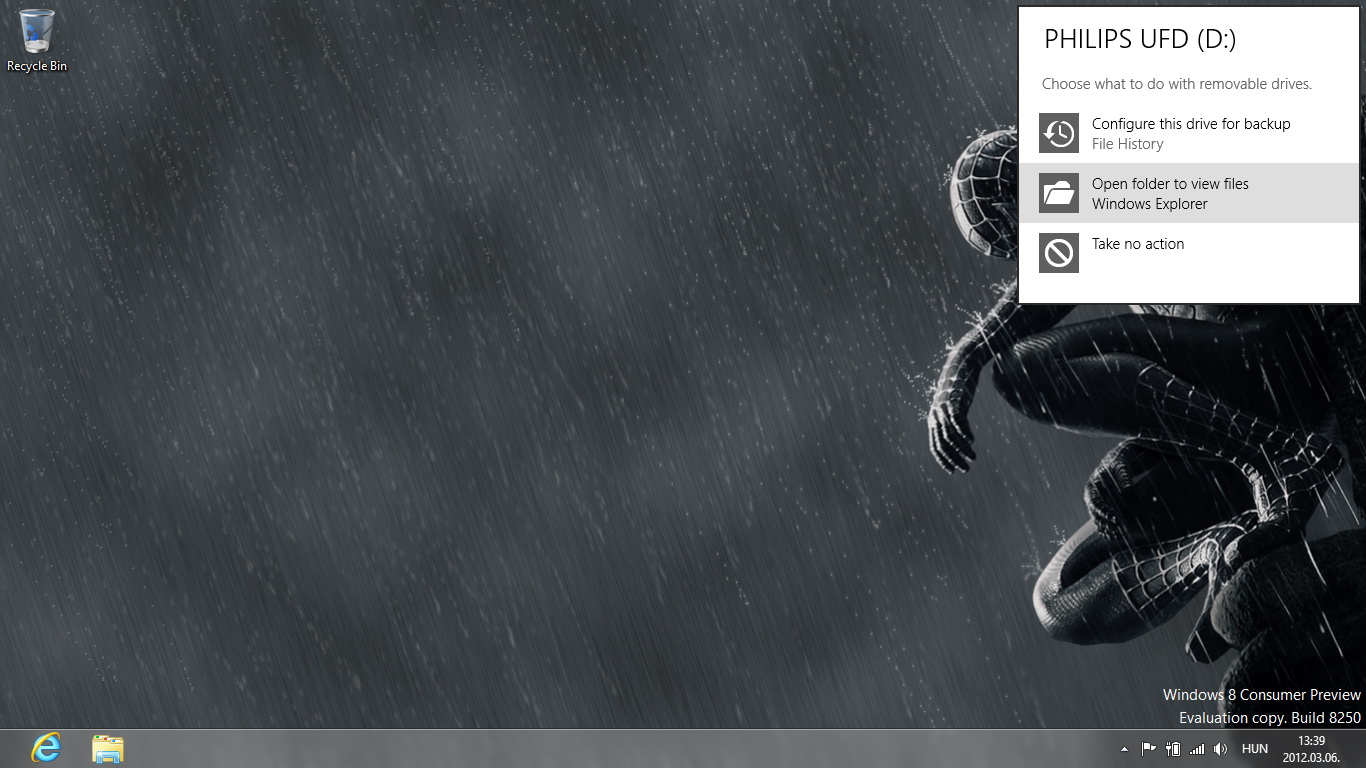Pick the Take no action option

1188,253
